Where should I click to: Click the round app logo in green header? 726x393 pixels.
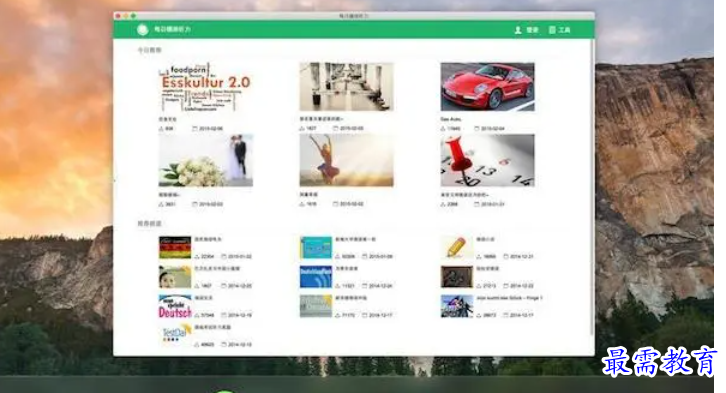coord(143,30)
